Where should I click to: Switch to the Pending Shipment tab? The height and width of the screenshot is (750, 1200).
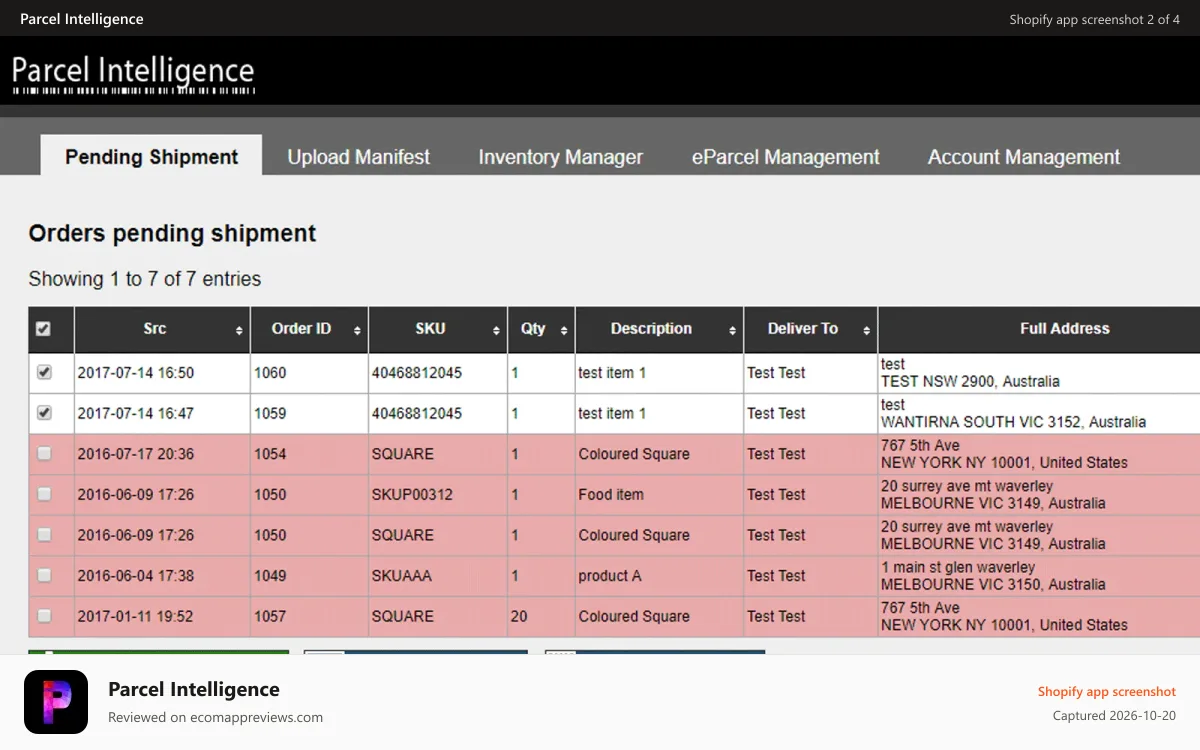[x=151, y=156]
